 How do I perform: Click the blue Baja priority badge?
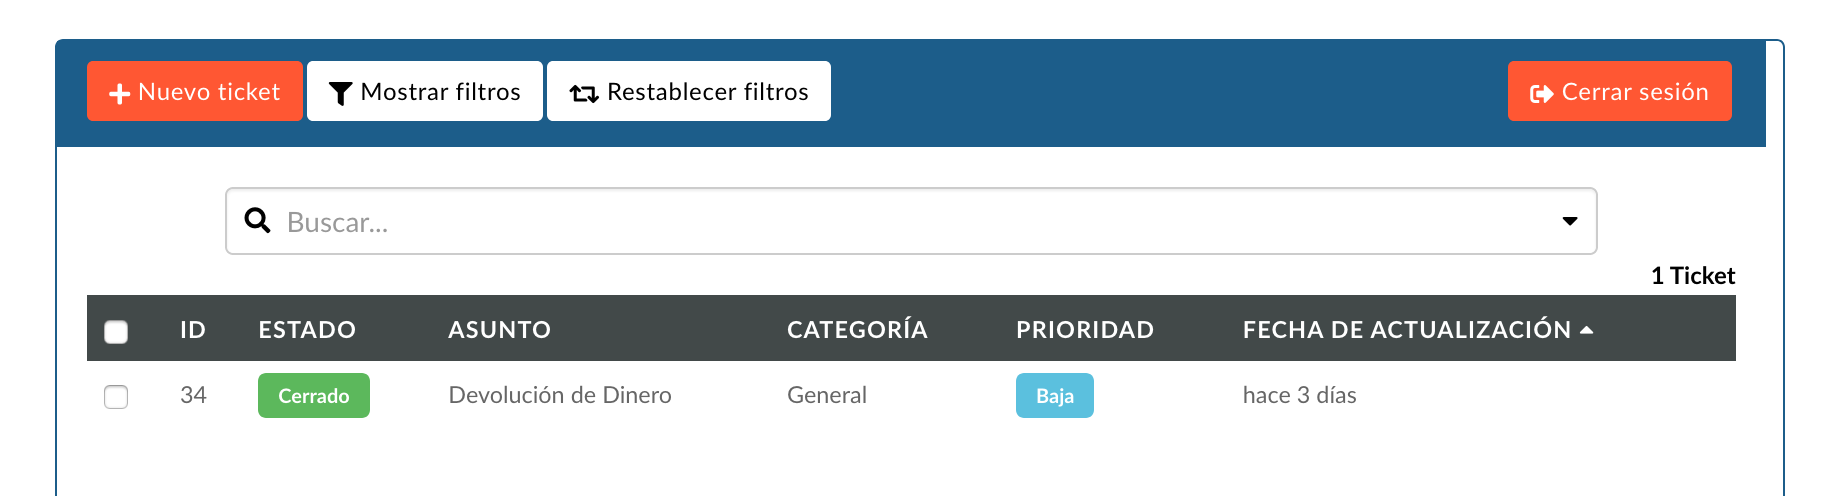[1055, 395]
